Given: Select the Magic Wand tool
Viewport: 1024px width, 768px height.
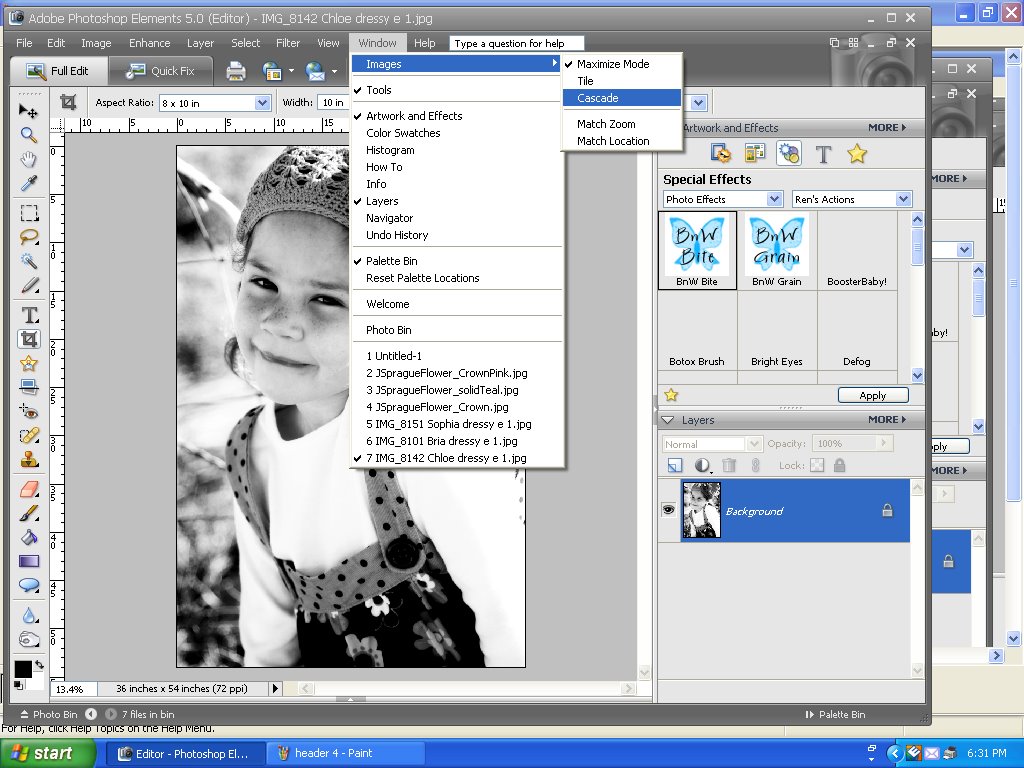Looking at the screenshot, I should [x=29, y=261].
